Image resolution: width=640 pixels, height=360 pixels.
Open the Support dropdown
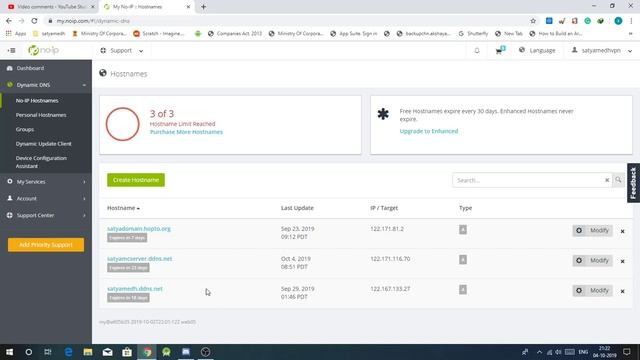point(122,51)
